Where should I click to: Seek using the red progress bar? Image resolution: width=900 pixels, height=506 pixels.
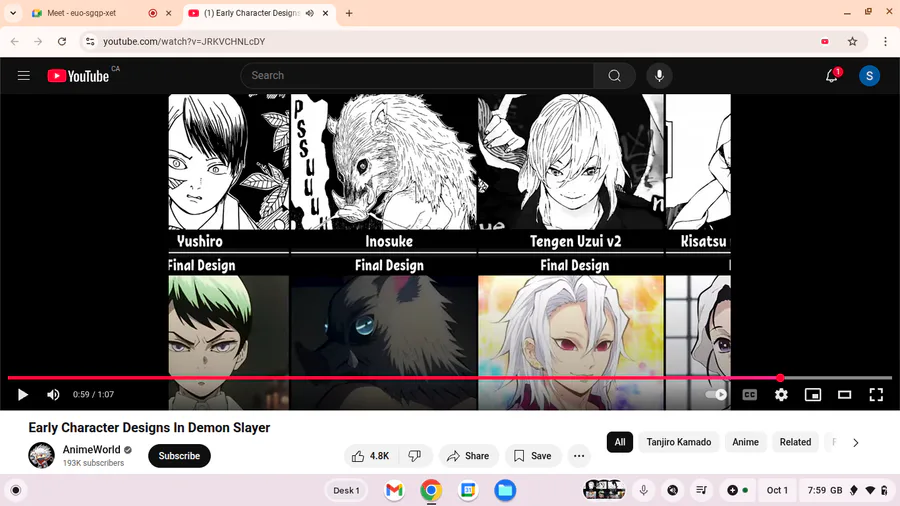point(450,378)
